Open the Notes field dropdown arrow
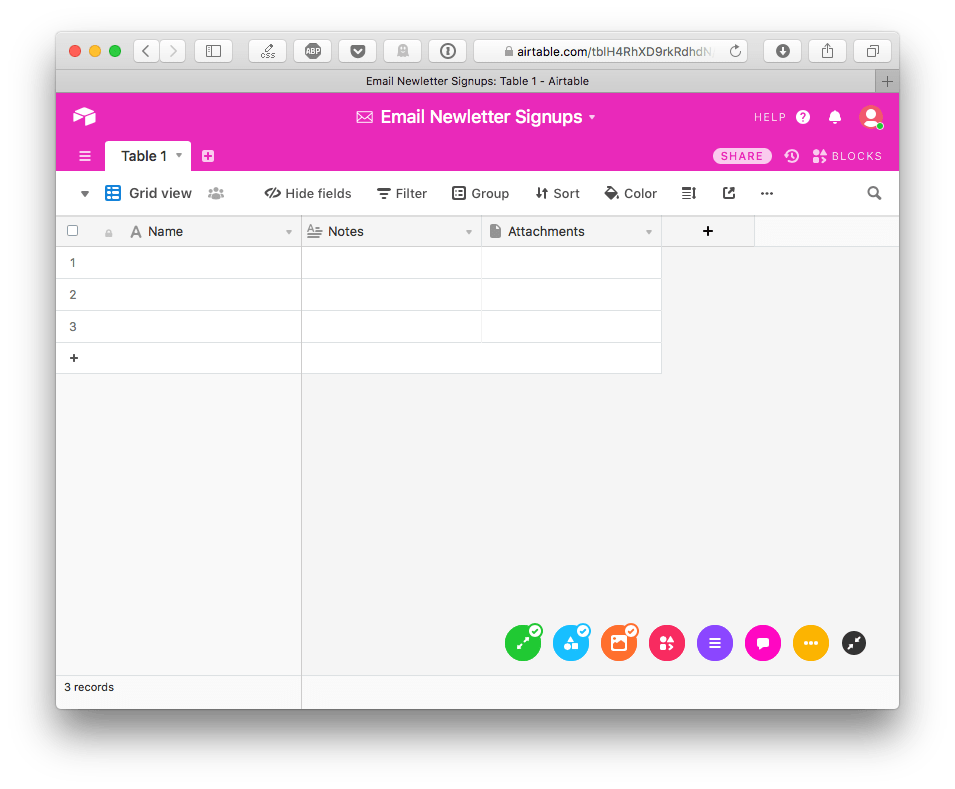 pos(469,232)
